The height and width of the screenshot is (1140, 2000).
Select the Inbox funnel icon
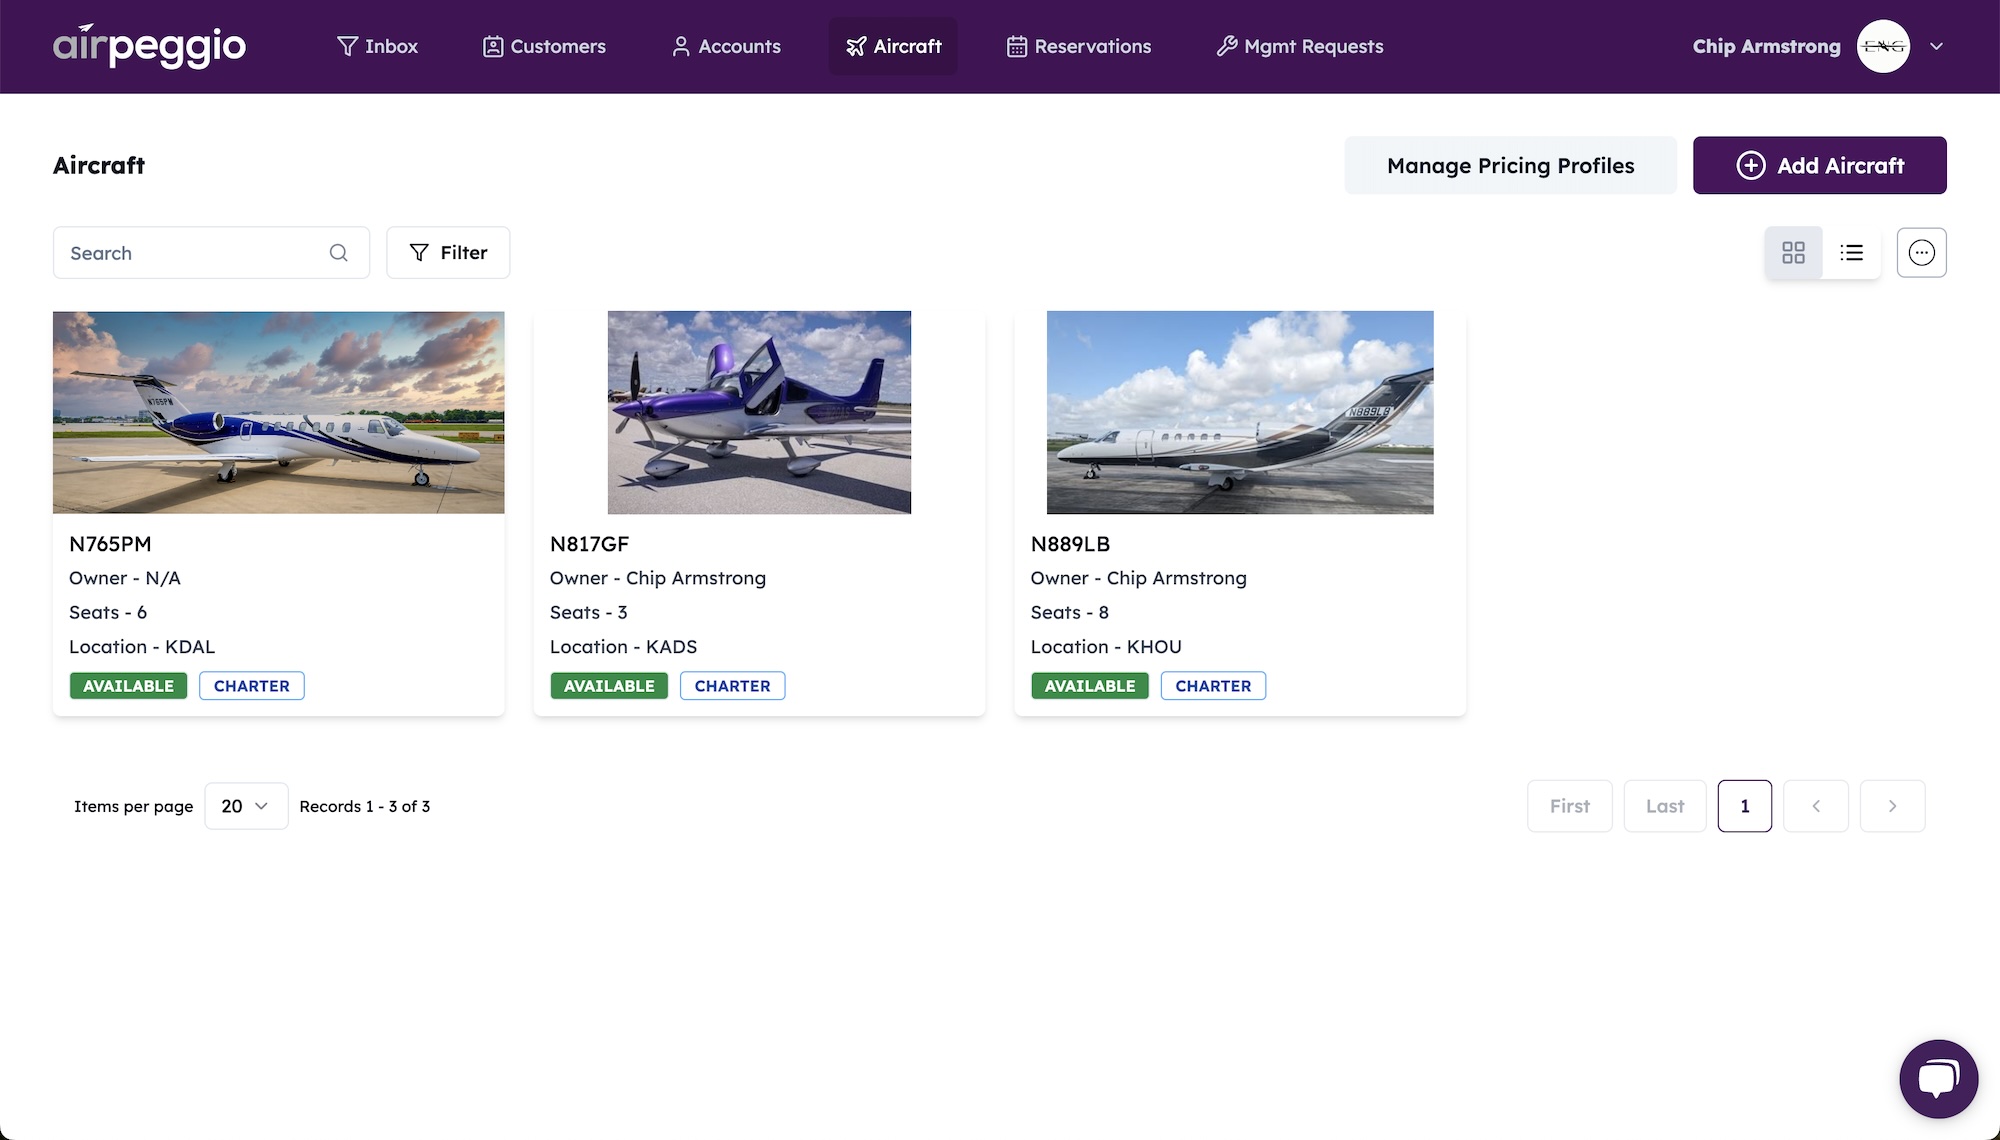(x=348, y=46)
